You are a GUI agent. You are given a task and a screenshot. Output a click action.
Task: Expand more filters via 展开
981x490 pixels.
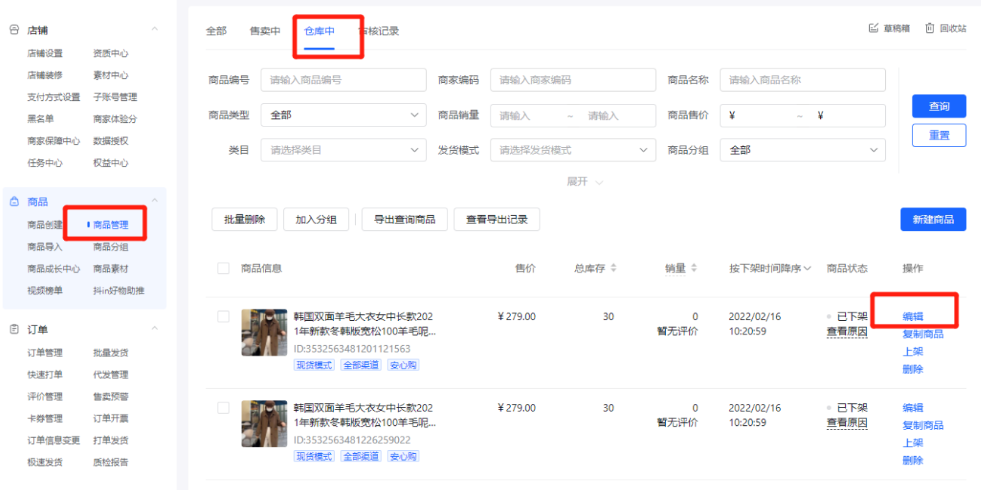[x=584, y=182]
